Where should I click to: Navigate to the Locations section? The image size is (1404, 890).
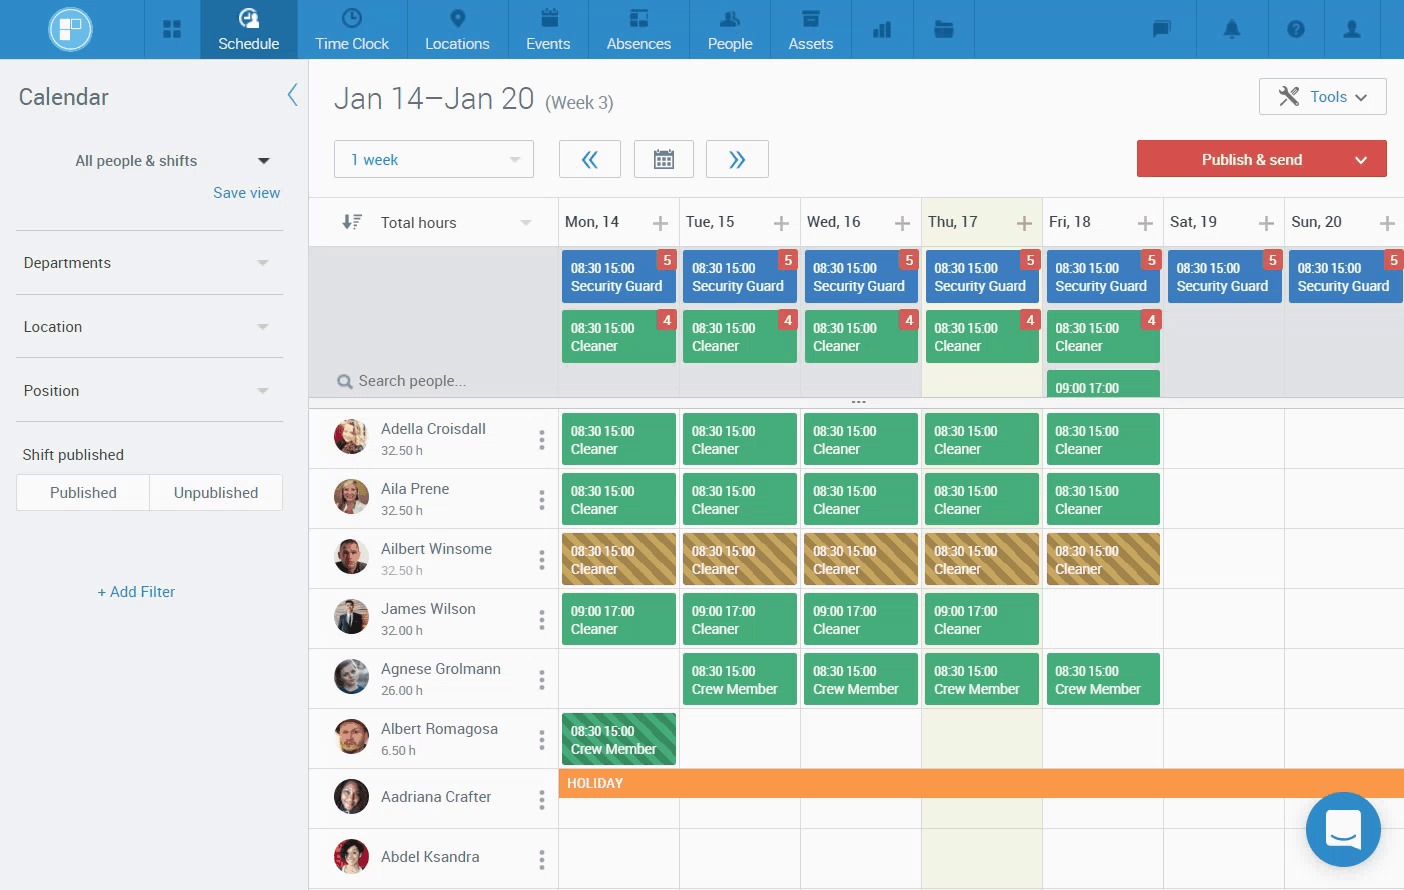click(457, 29)
